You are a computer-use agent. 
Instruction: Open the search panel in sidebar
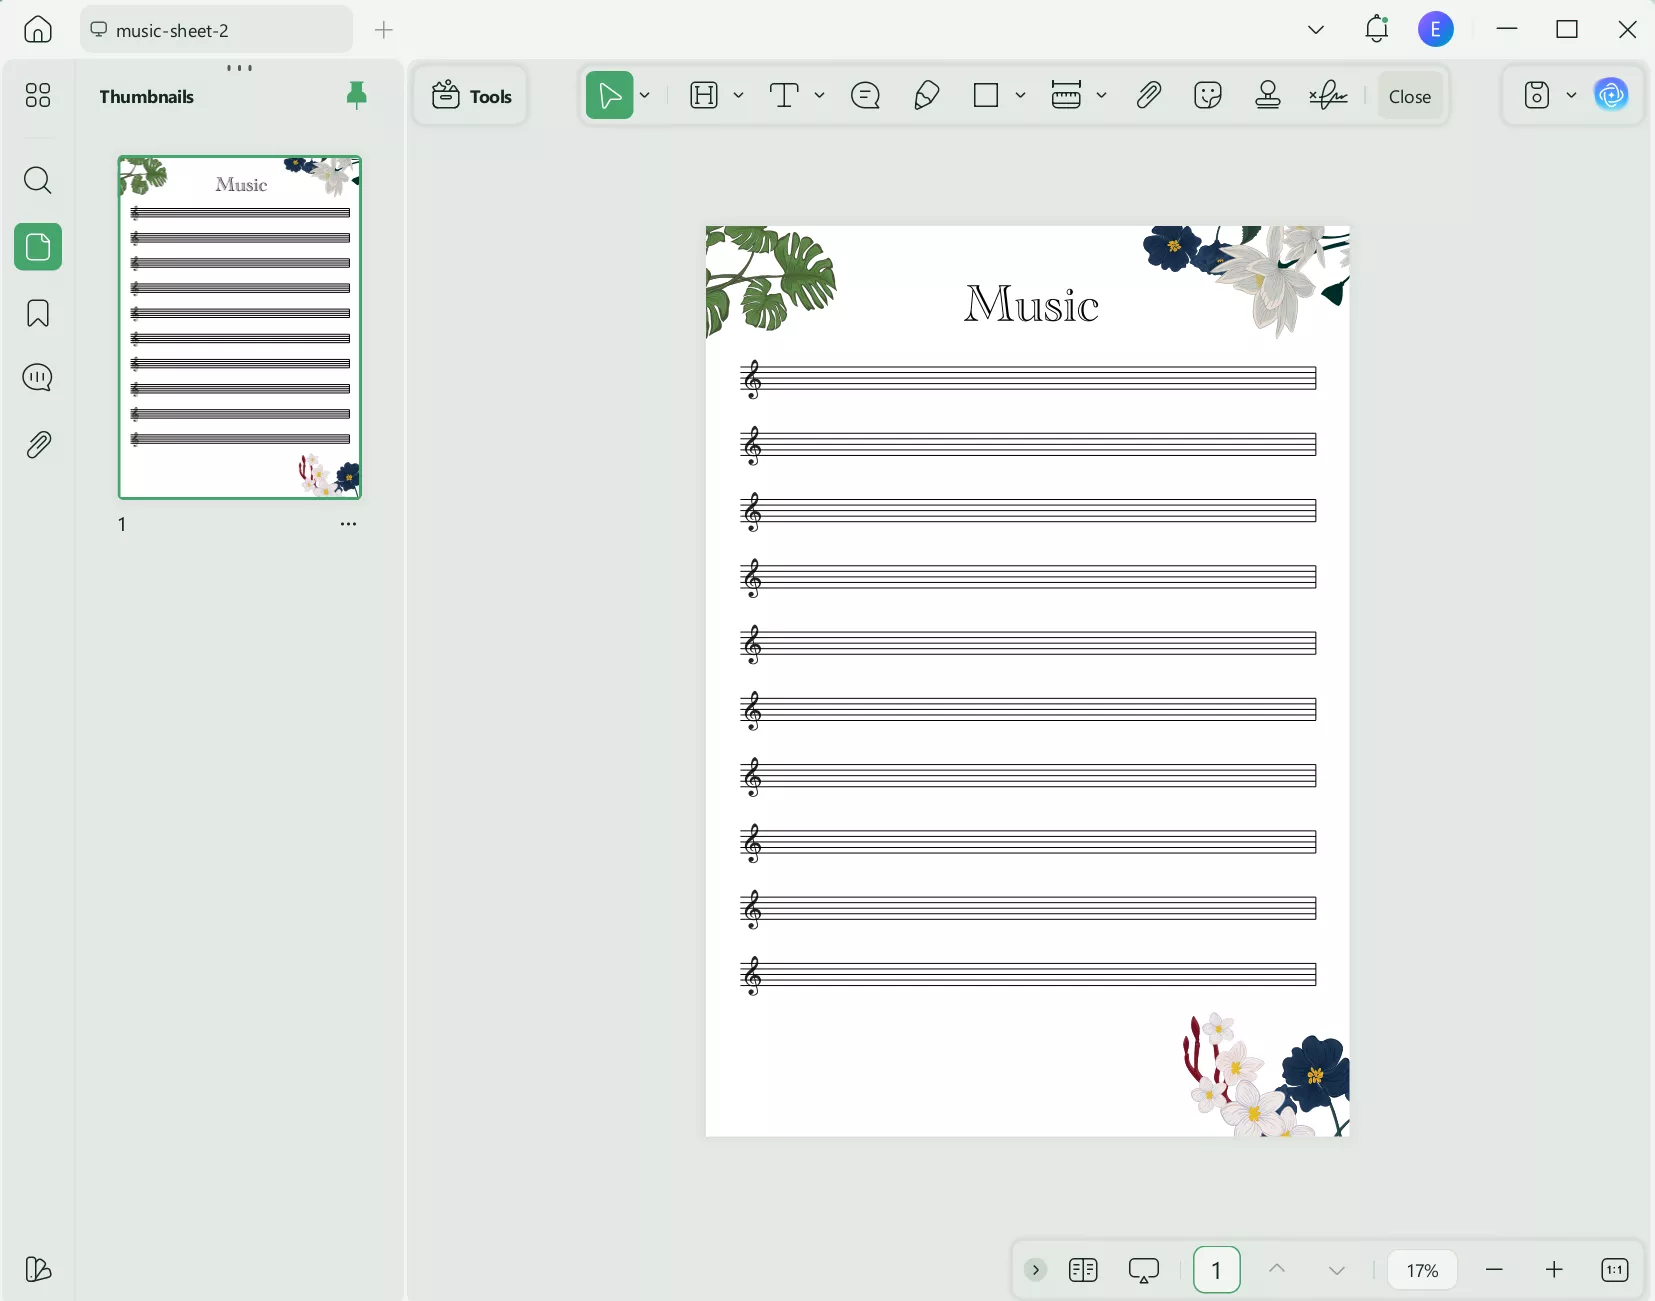[x=38, y=181]
